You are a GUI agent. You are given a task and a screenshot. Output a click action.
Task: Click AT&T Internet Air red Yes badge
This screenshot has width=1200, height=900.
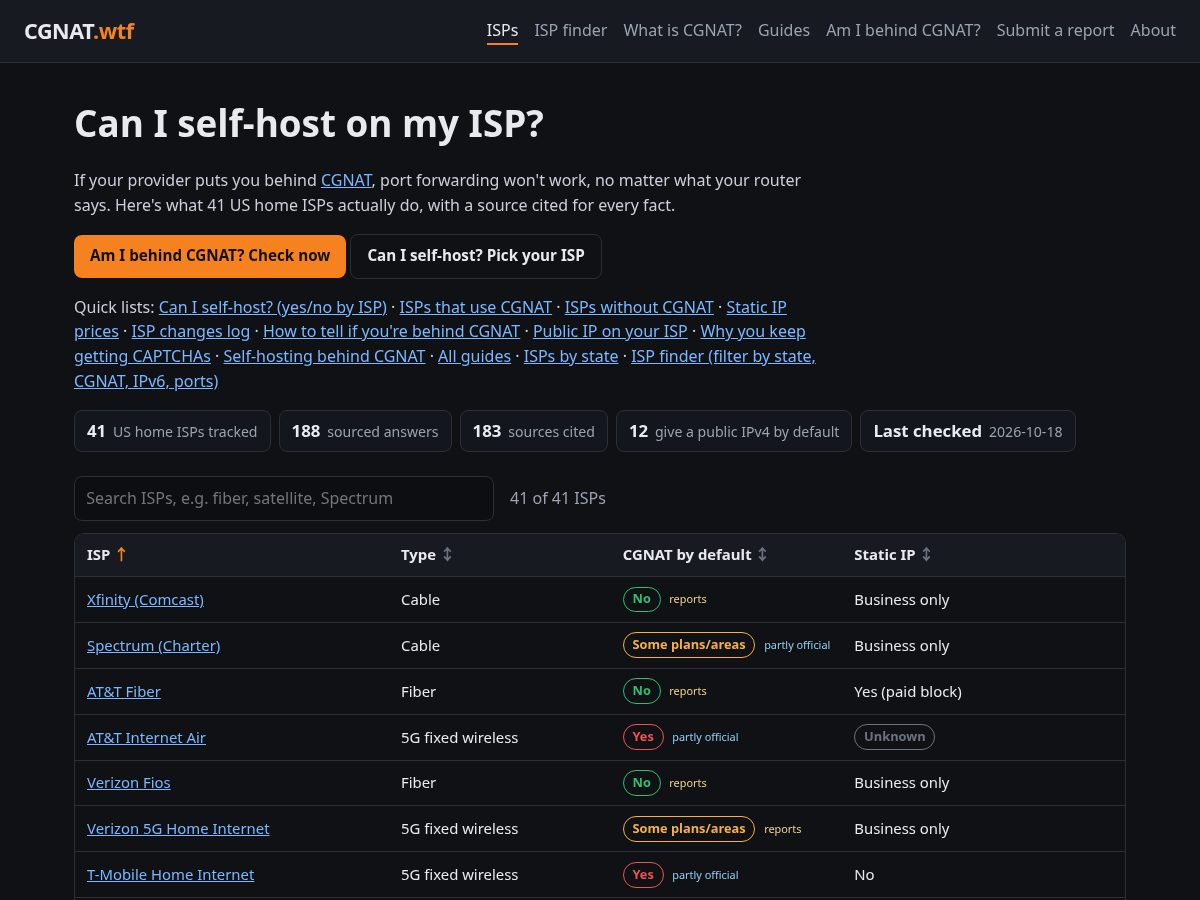pyautogui.click(x=643, y=738)
